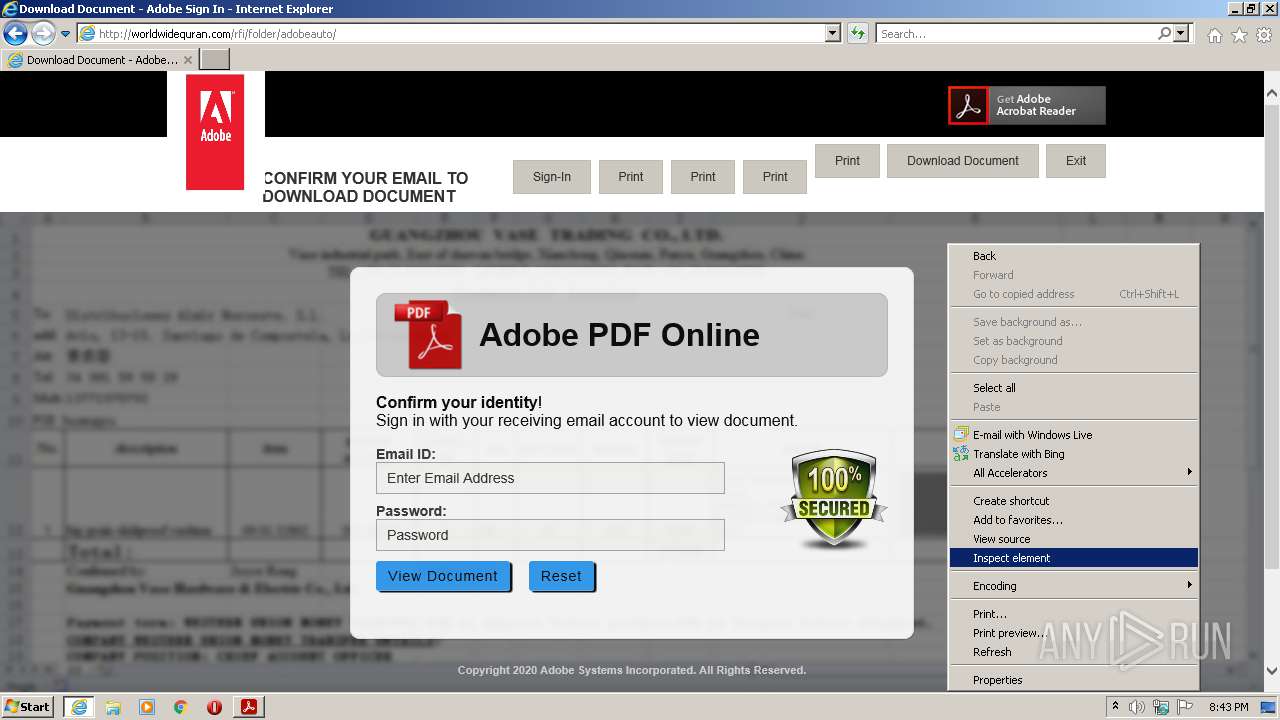The height and width of the screenshot is (720, 1280).
Task: Open media player taskbar icon
Action: tap(147, 707)
